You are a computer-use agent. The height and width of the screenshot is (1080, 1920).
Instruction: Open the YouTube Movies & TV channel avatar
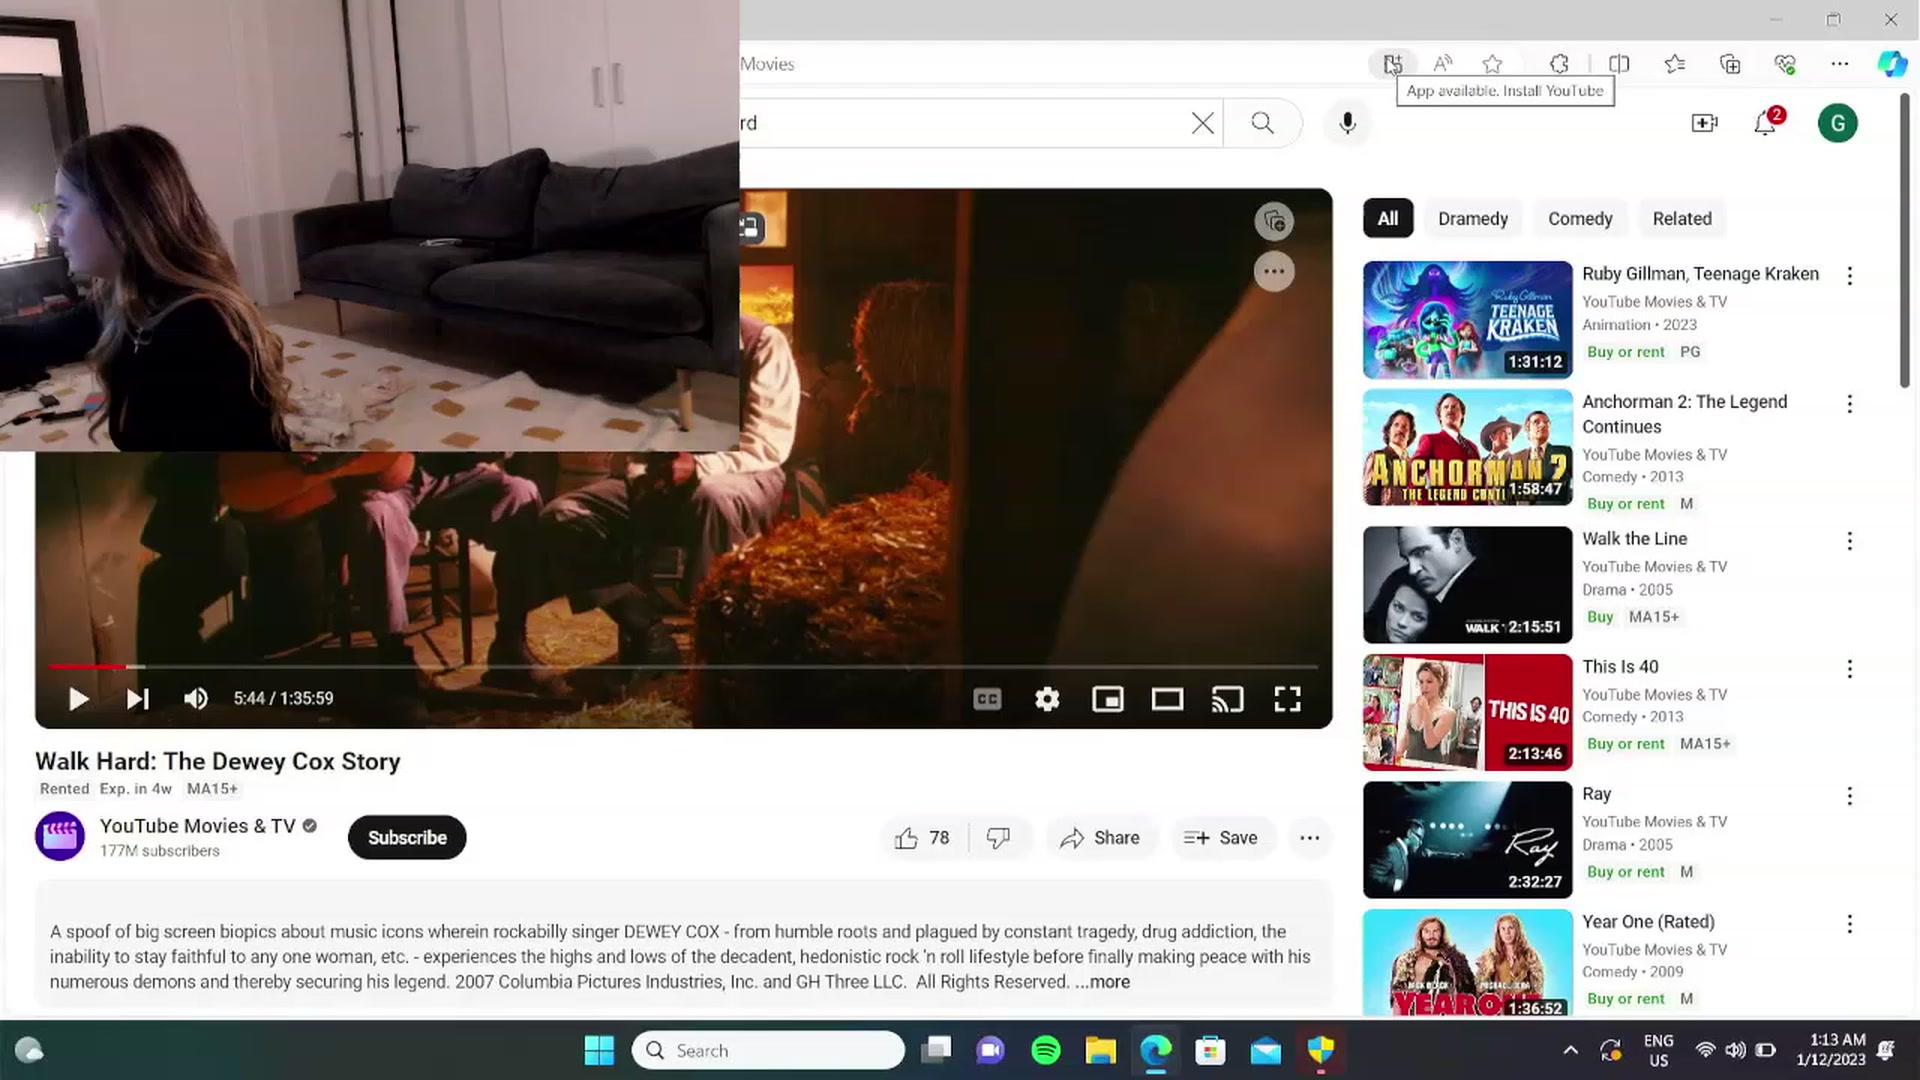coord(60,836)
